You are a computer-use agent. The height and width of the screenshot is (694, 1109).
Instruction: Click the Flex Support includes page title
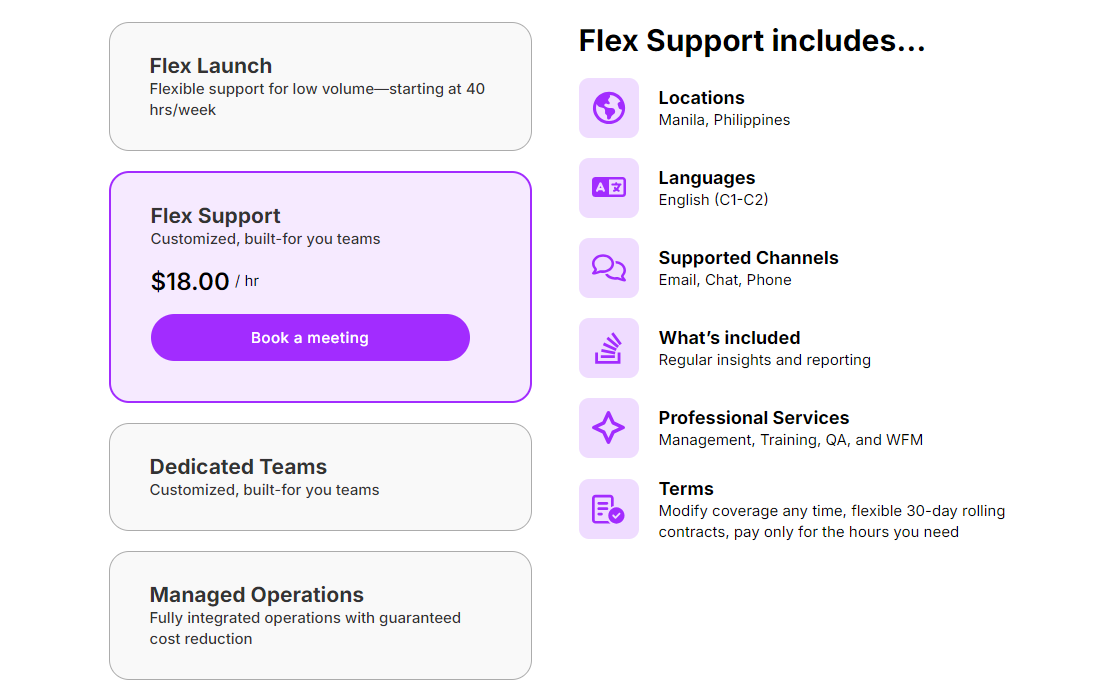(x=751, y=40)
